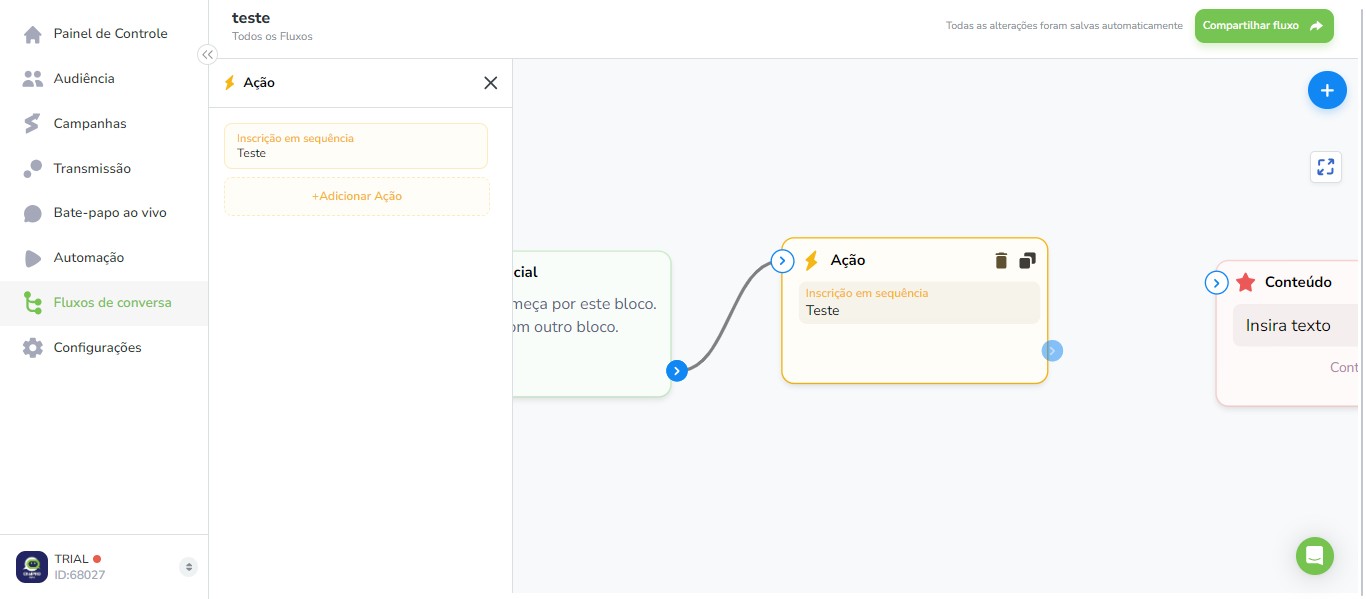Expand the TRIAL account switcher arrows
1366x599 pixels.
click(188, 567)
